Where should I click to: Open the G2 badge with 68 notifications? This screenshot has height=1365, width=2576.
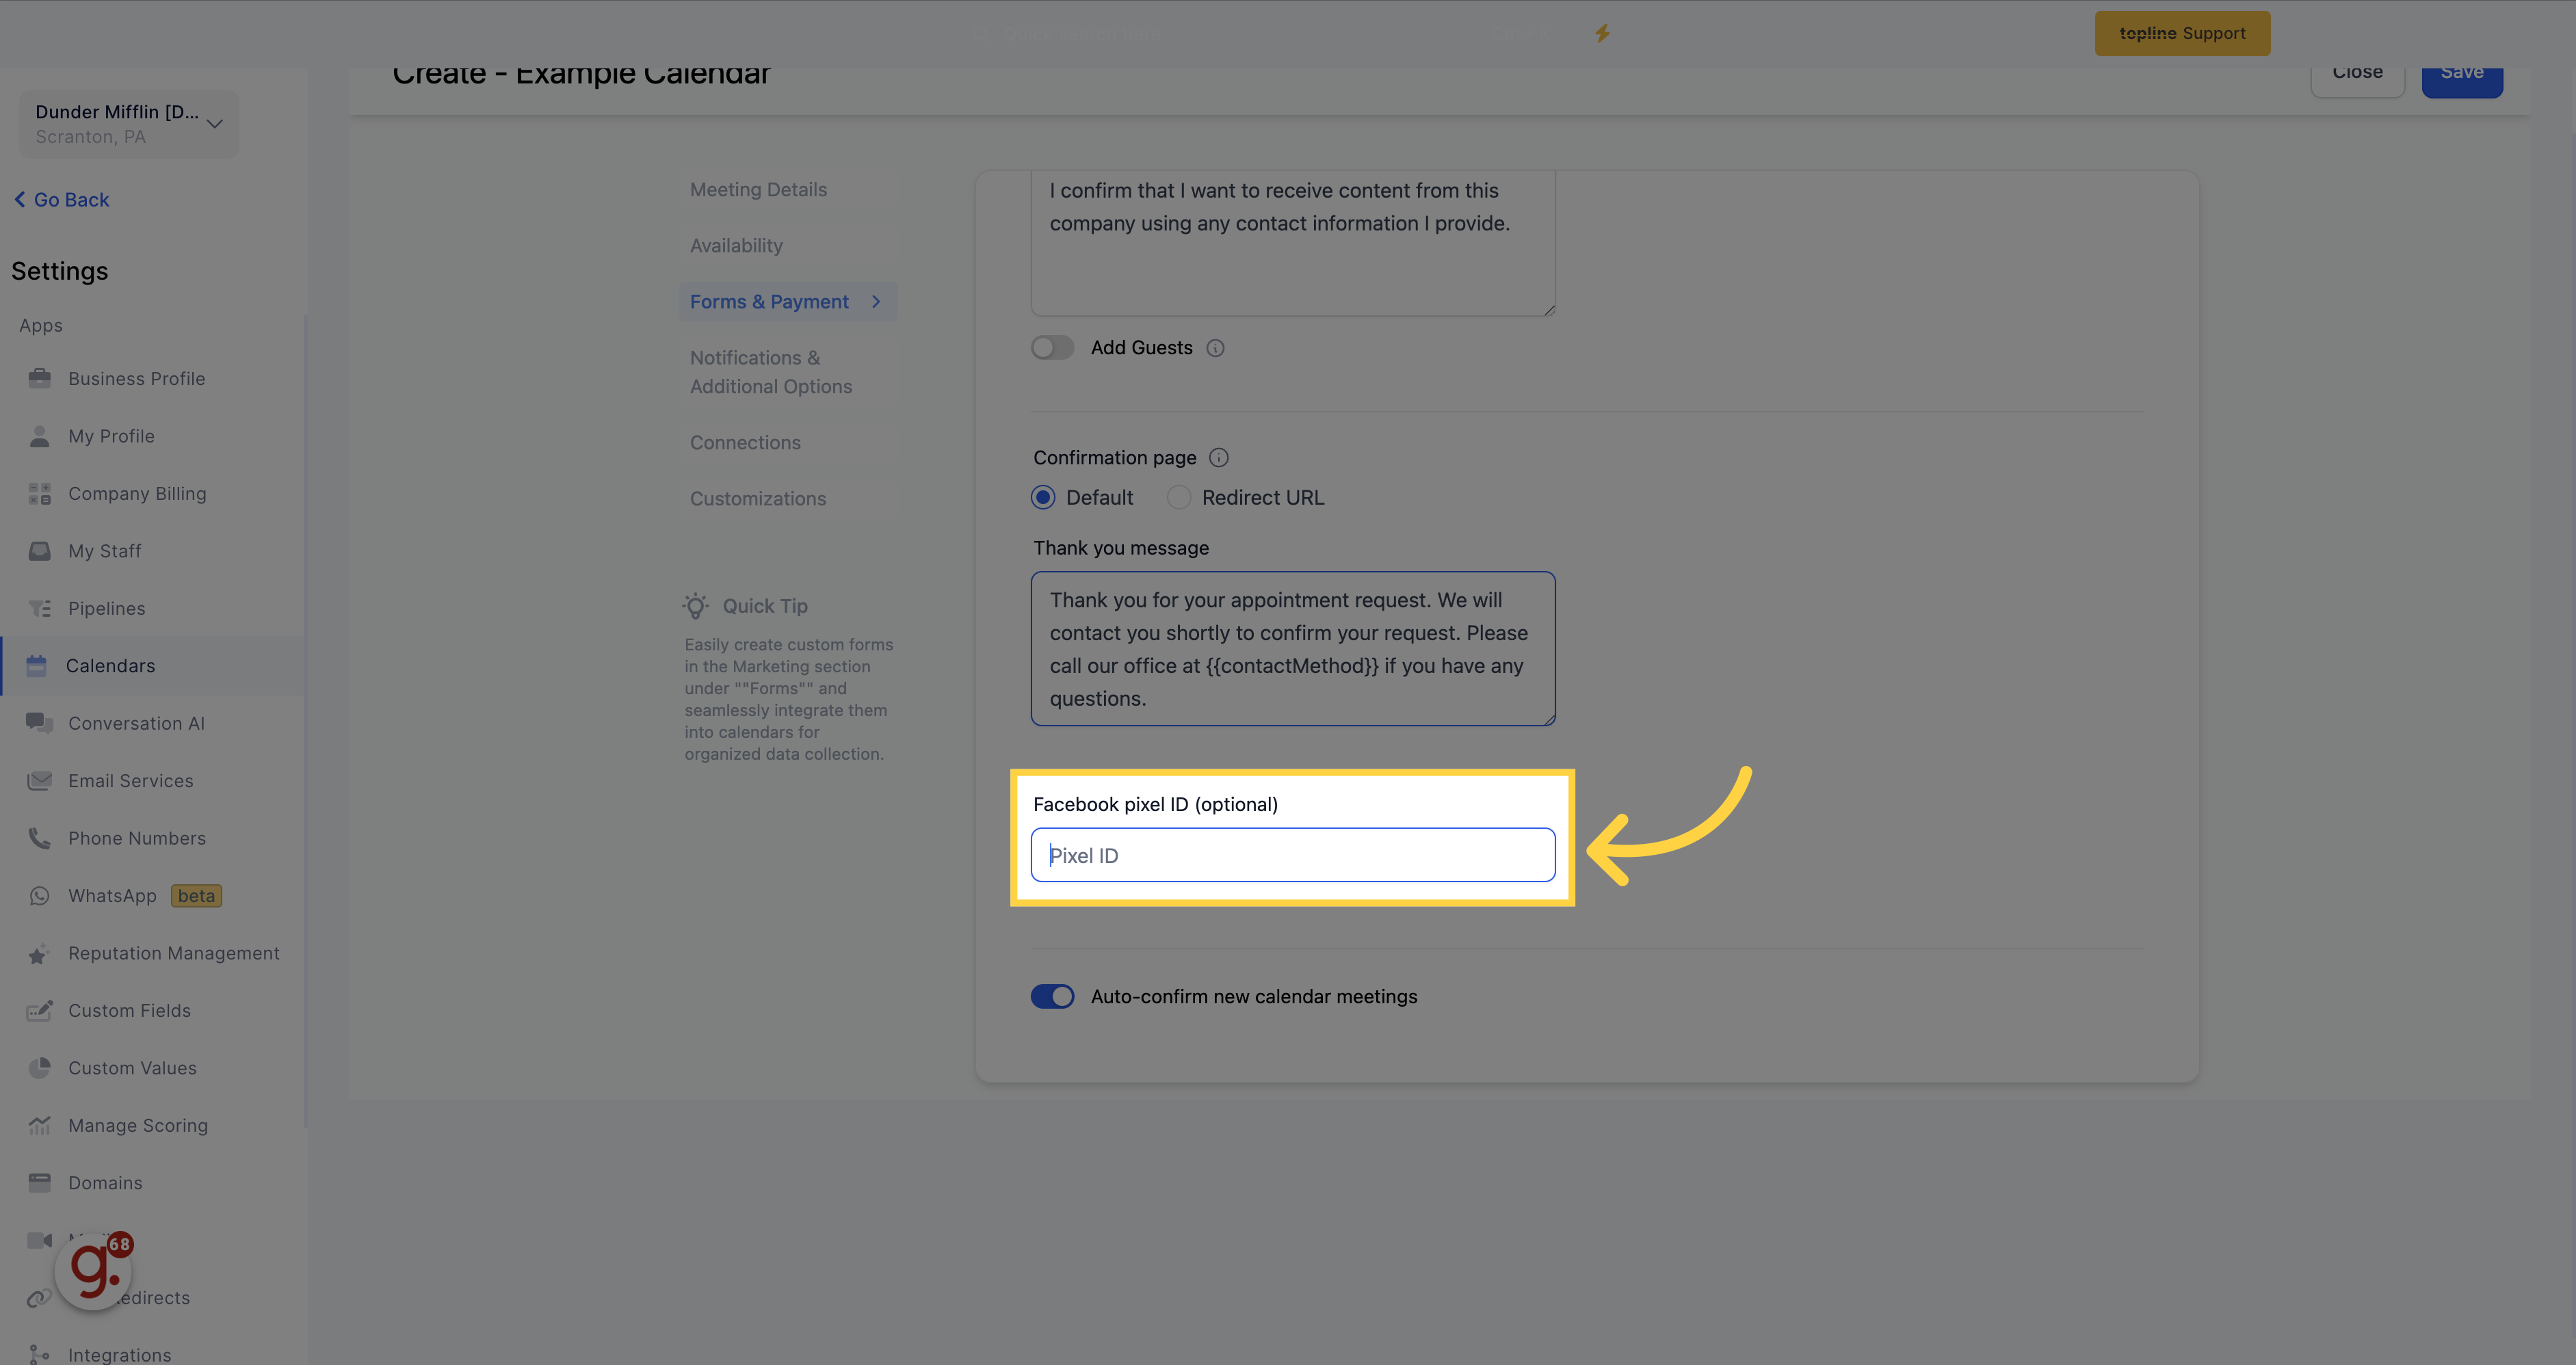[x=94, y=1270]
